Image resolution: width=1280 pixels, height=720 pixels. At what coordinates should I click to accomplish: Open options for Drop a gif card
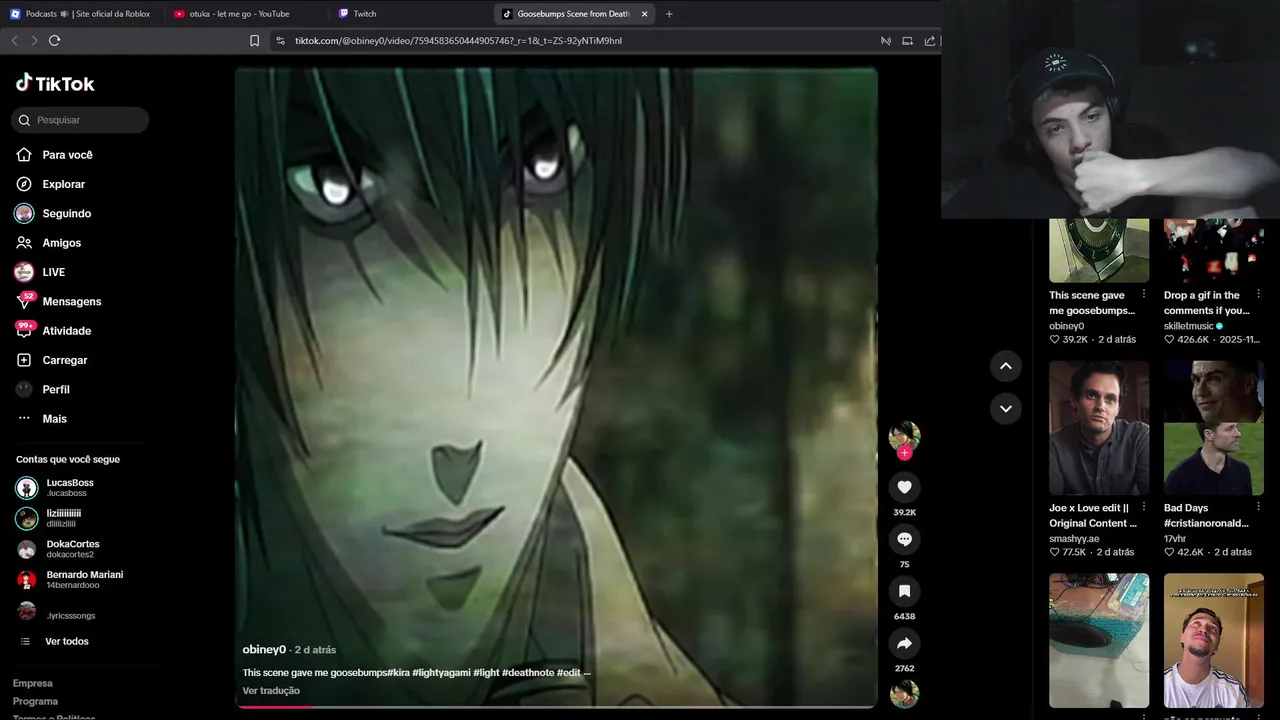coord(1258,294)
